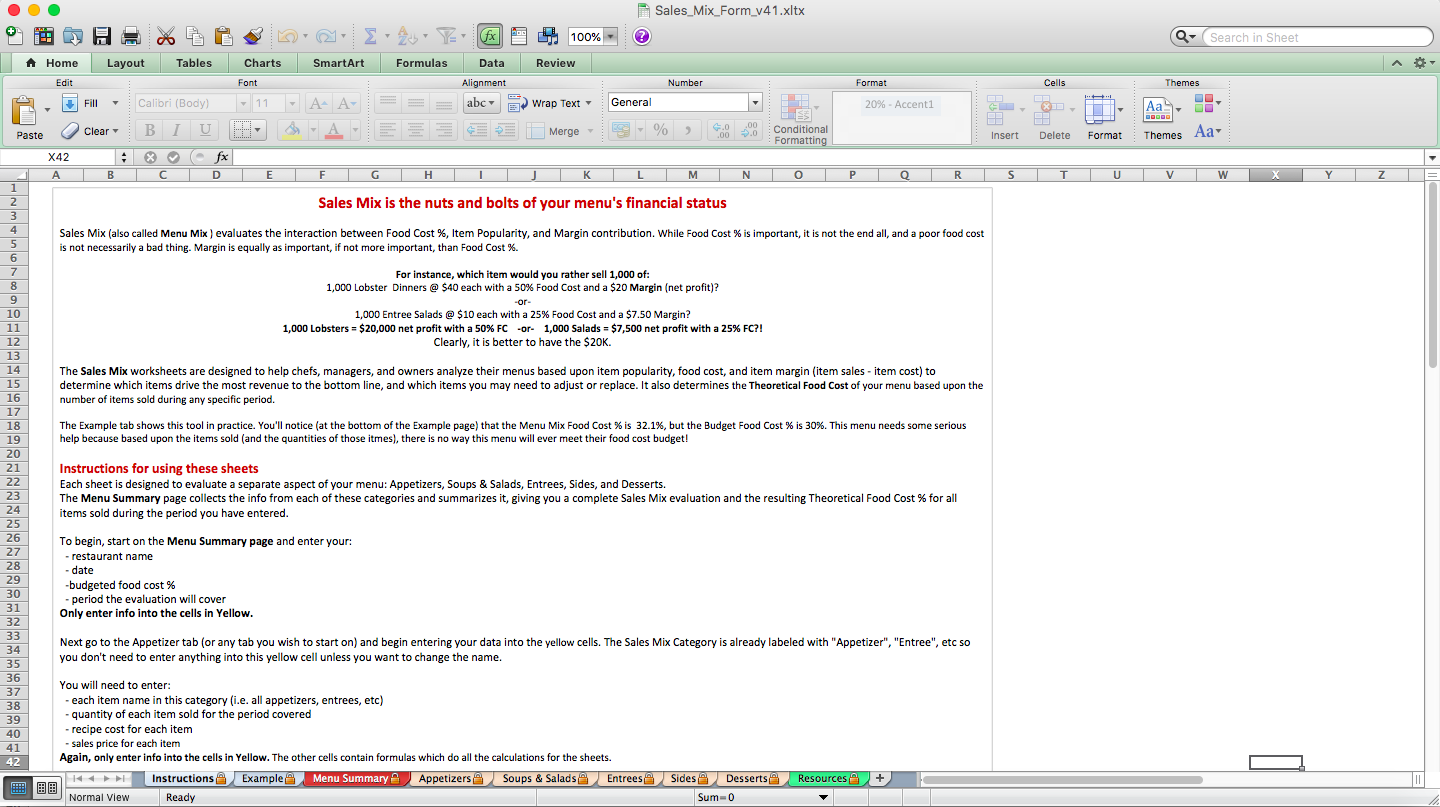
Task: Enable Wrap Text for the selection
Action: (547, 102)
